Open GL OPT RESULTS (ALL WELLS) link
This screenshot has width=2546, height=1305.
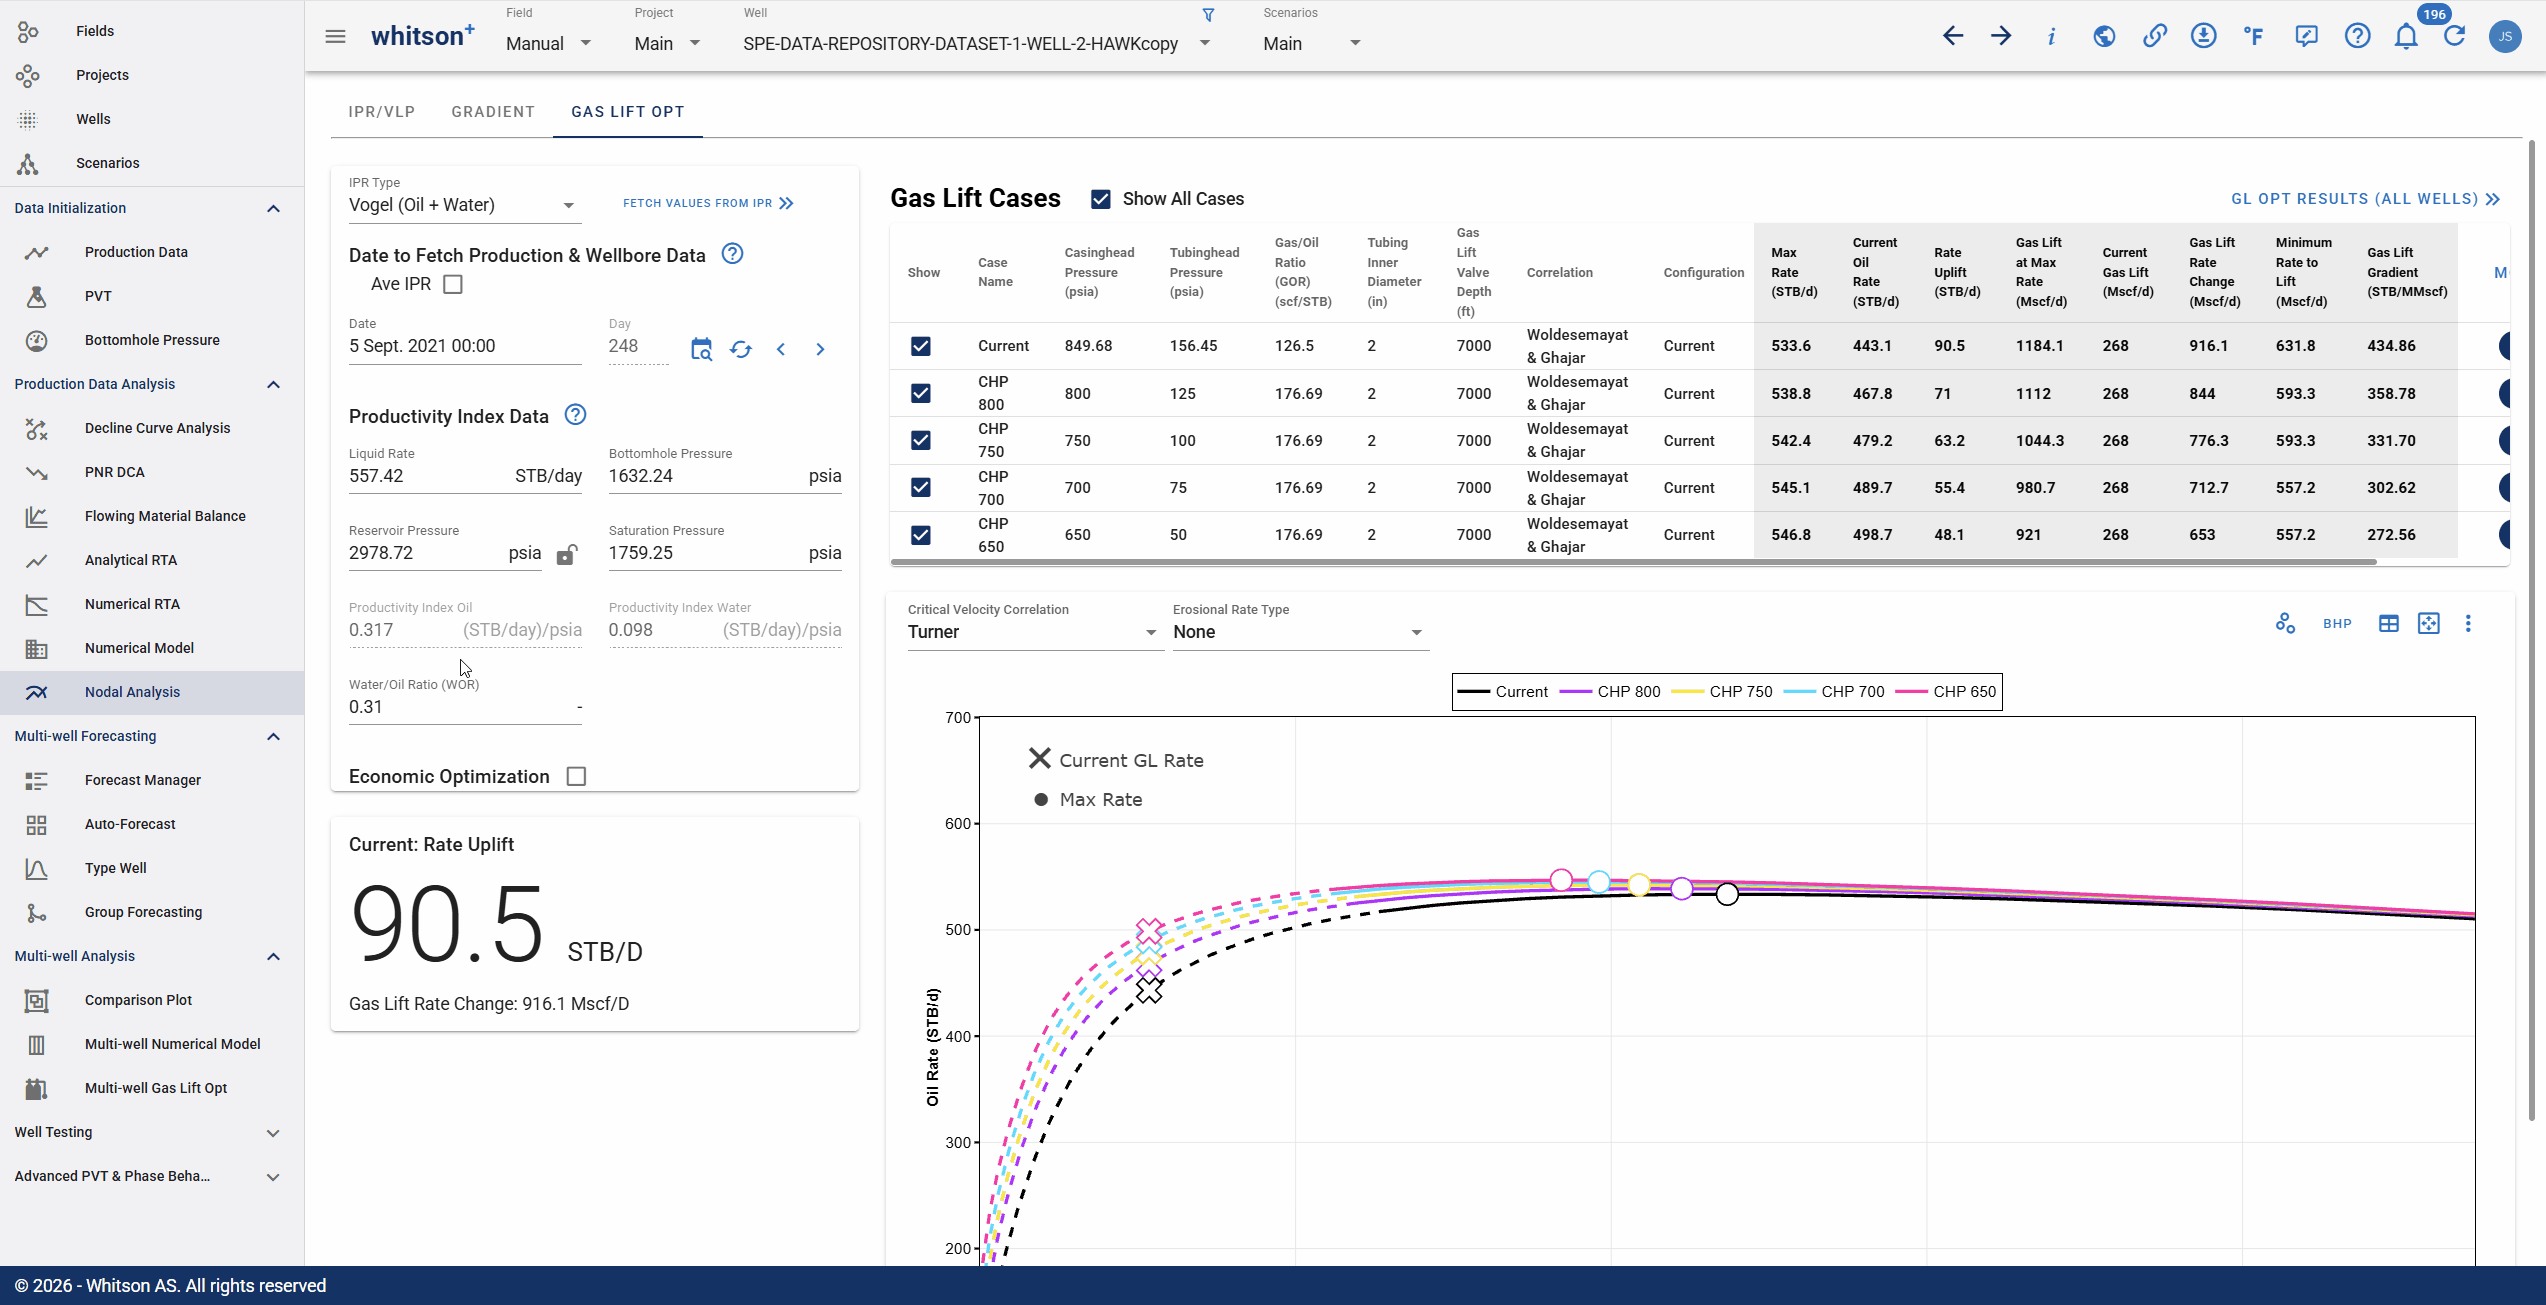[x=2365, y=199]
